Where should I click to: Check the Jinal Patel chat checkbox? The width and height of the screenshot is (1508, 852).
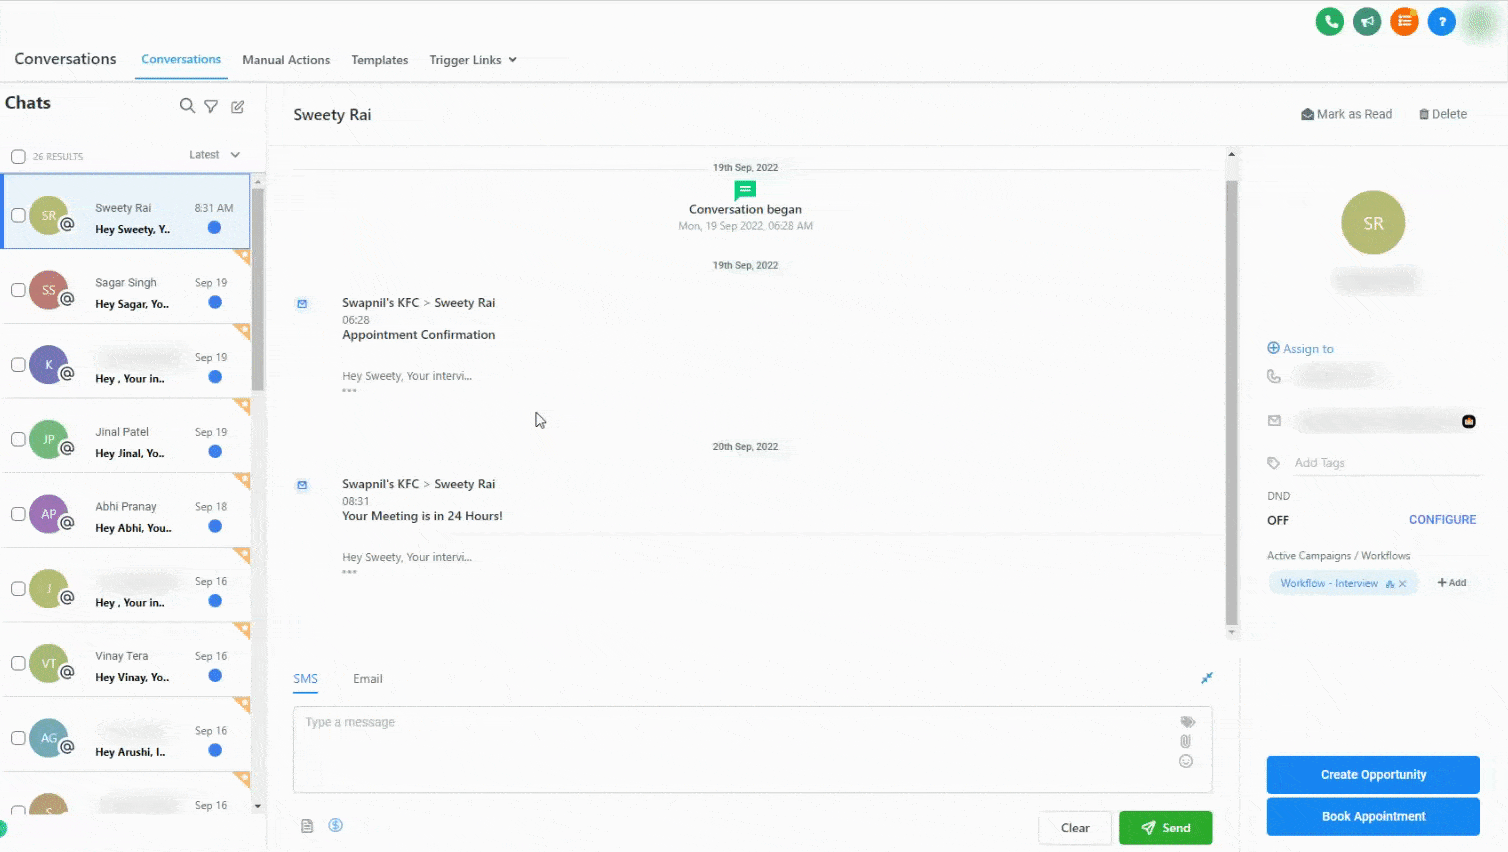tap(18, 439)
